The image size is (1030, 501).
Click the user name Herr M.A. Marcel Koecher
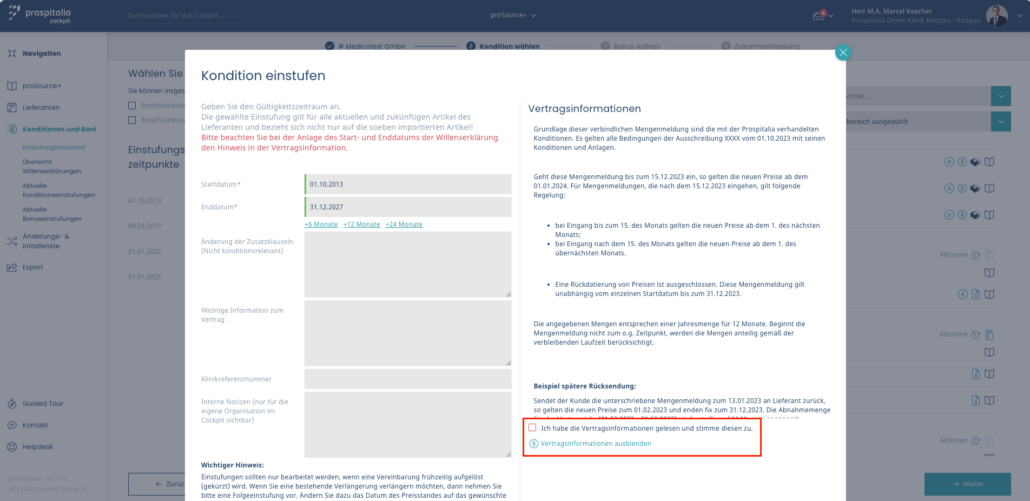[891, 11]
